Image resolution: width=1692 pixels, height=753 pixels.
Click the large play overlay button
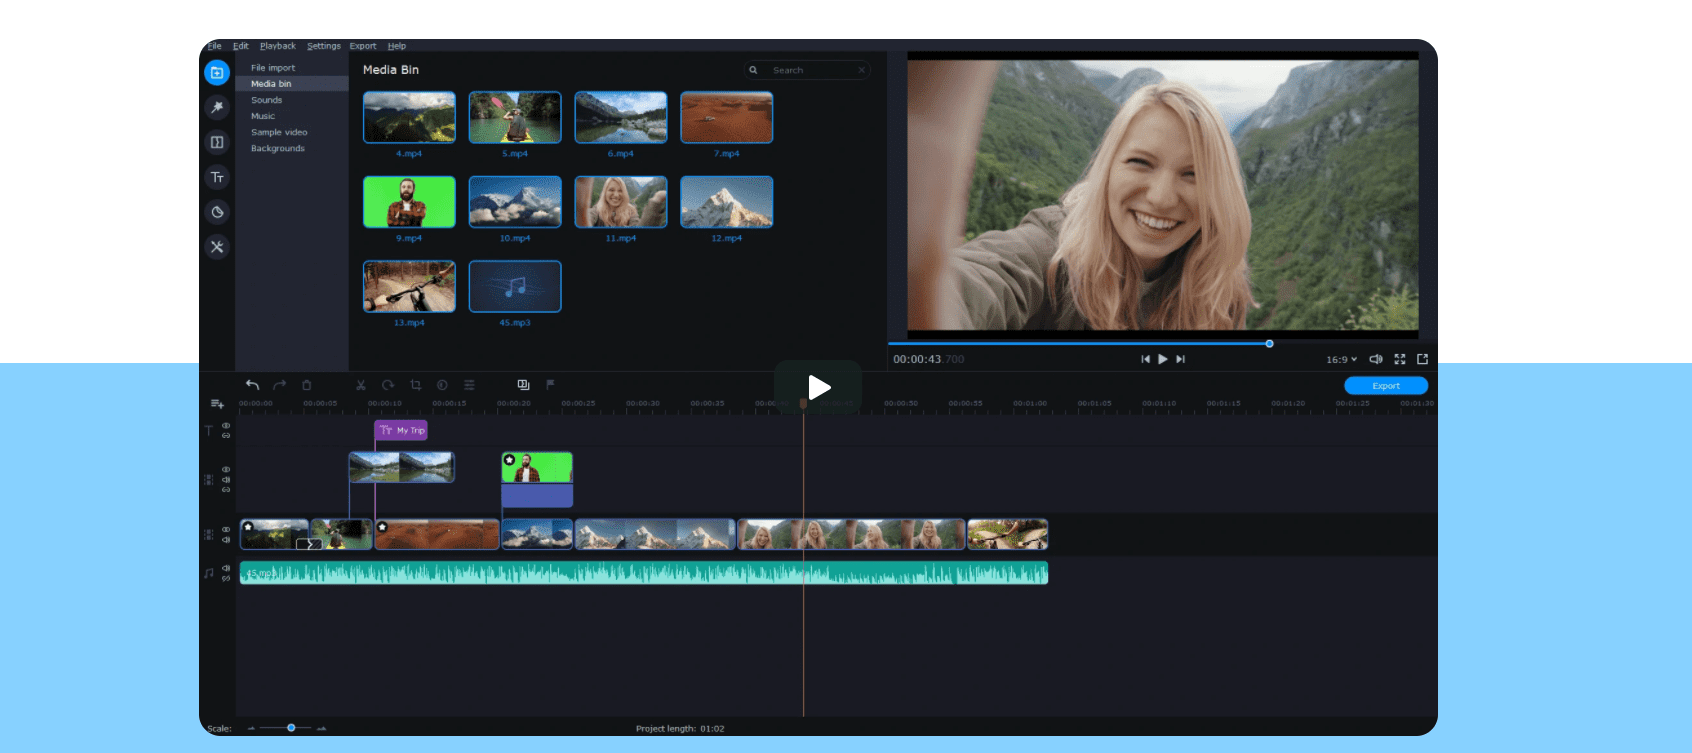pyautogui.click(x=818, y=387)
